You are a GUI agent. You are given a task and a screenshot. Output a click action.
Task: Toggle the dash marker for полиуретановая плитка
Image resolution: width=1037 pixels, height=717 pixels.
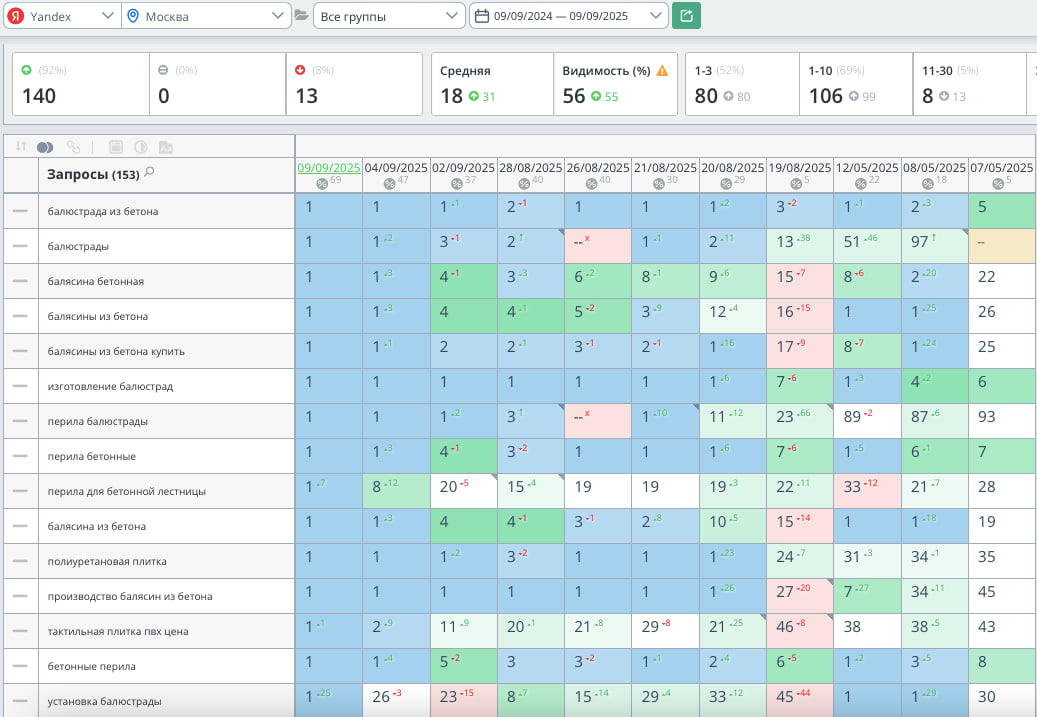tap(21, 561)
